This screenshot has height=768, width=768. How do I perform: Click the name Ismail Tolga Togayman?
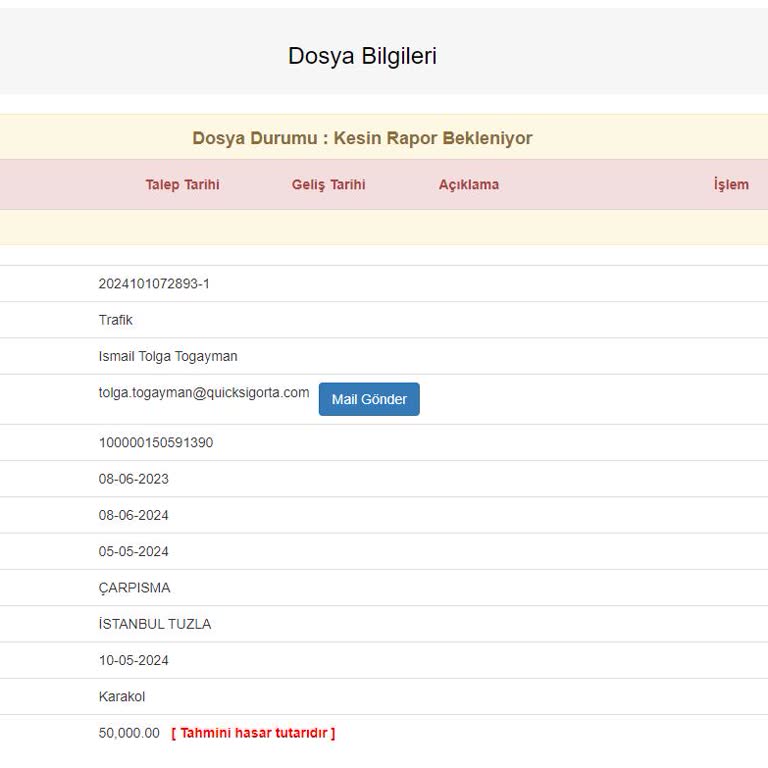(168, 356)
